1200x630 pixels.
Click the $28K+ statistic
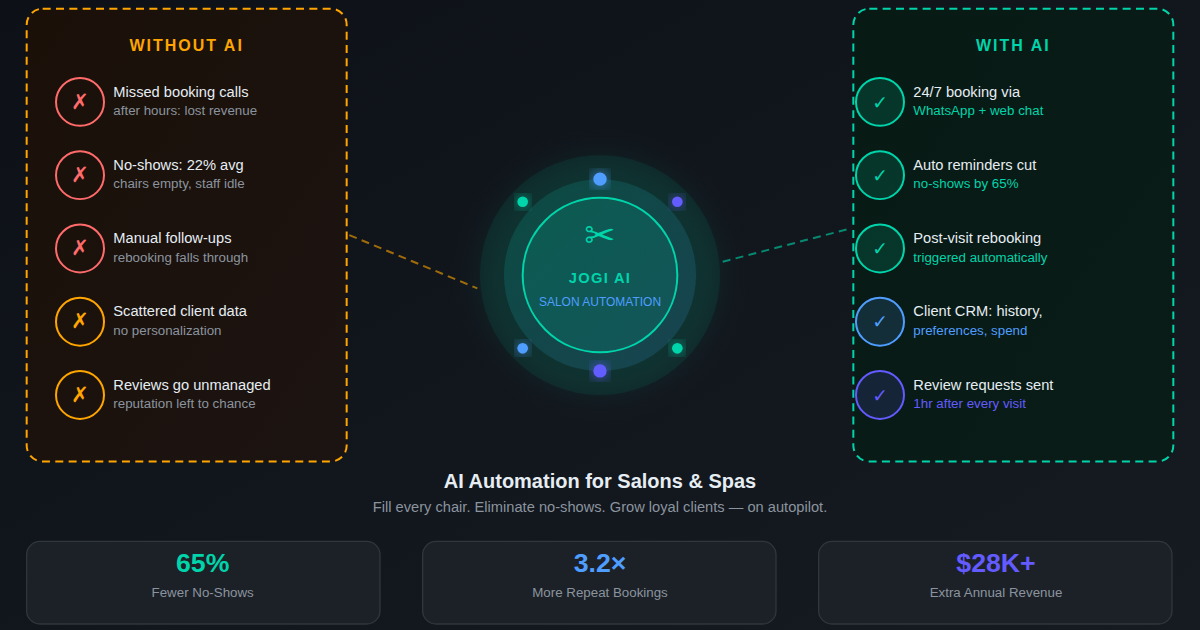pos(995,564)
